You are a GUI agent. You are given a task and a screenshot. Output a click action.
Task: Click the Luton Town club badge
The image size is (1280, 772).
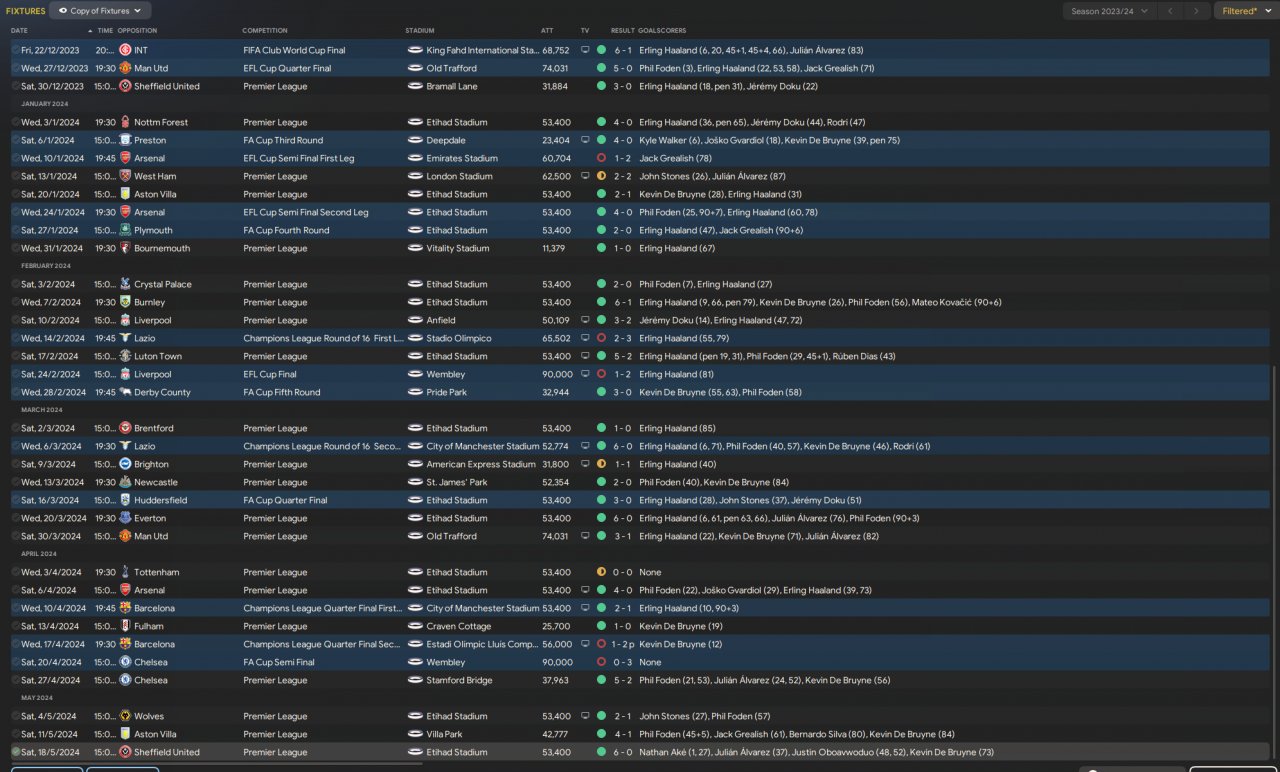coord(125,356)
